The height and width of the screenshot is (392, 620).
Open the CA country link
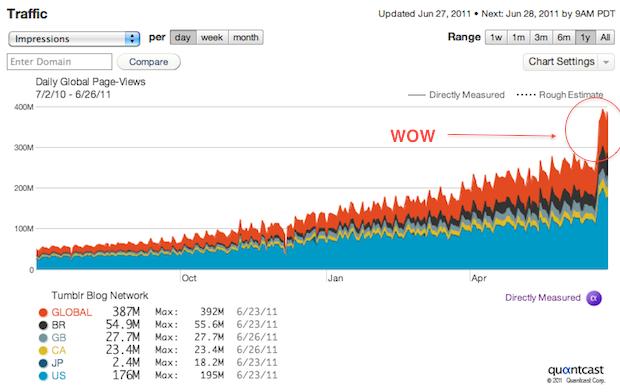[x=59, y=350]
